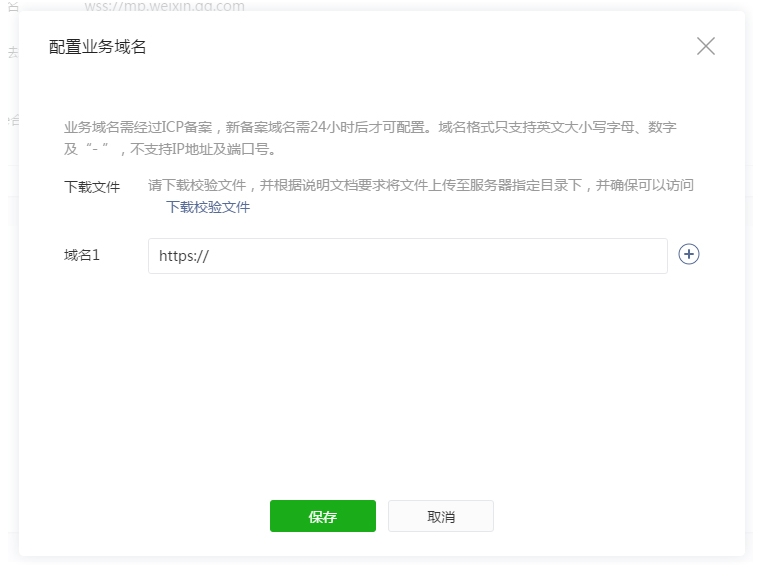Click the 域名1 field label
759x565 pixels.
point(82,255)
